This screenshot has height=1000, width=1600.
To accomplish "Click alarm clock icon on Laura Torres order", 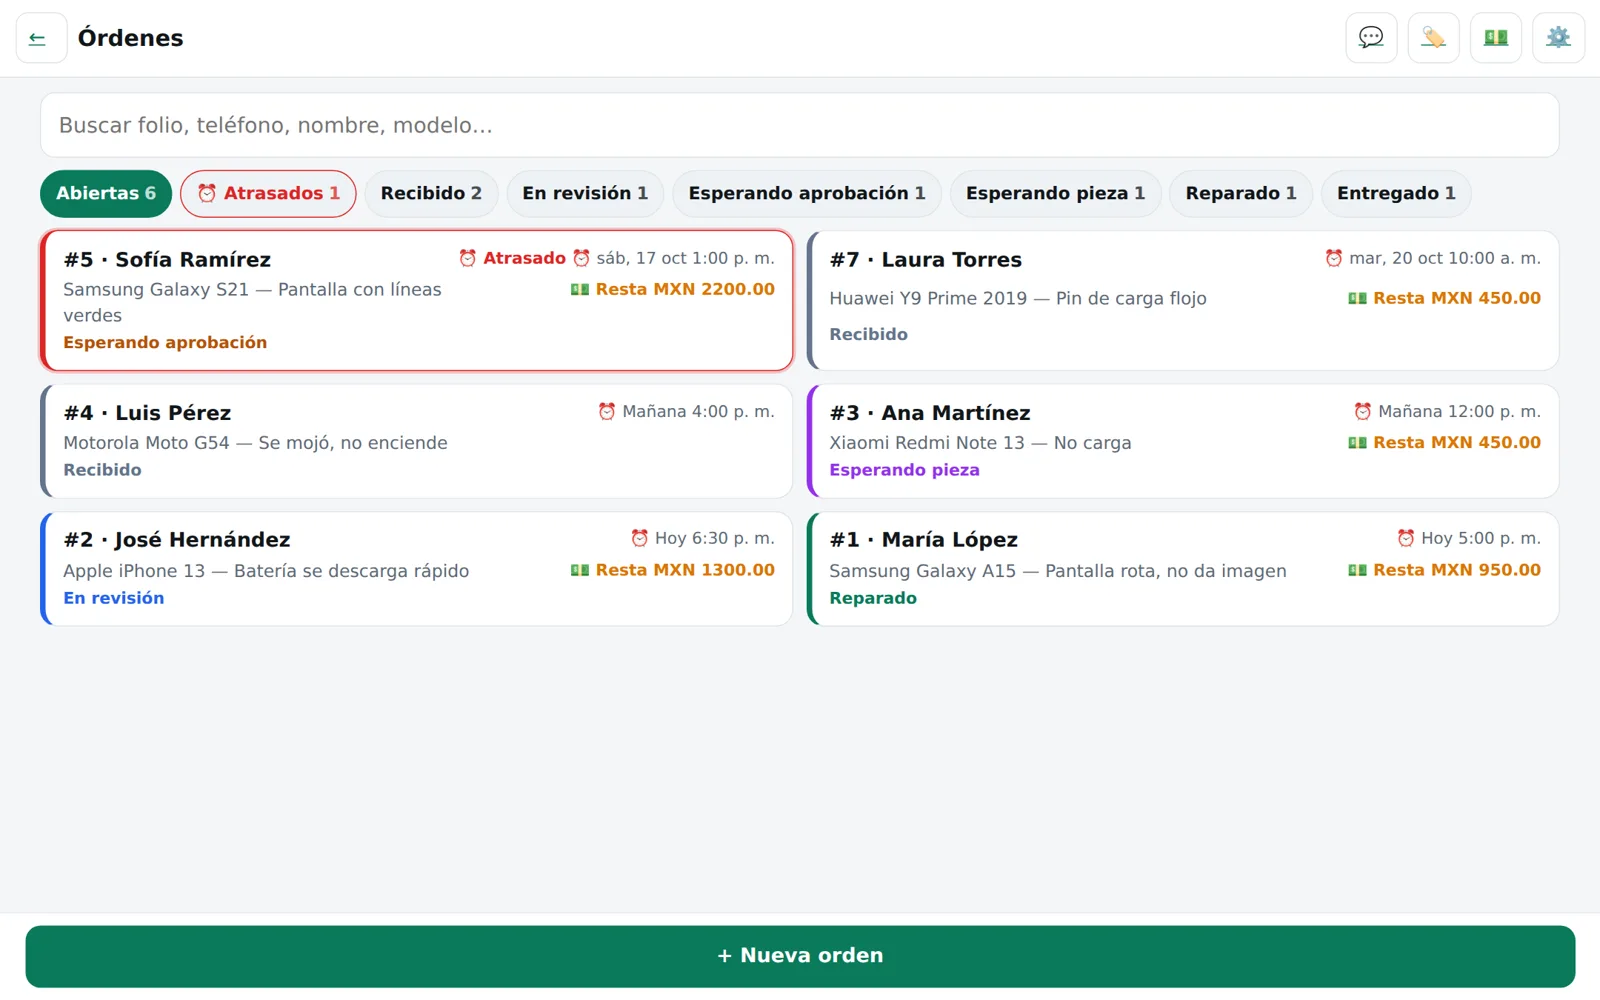I will point(1333,258).
